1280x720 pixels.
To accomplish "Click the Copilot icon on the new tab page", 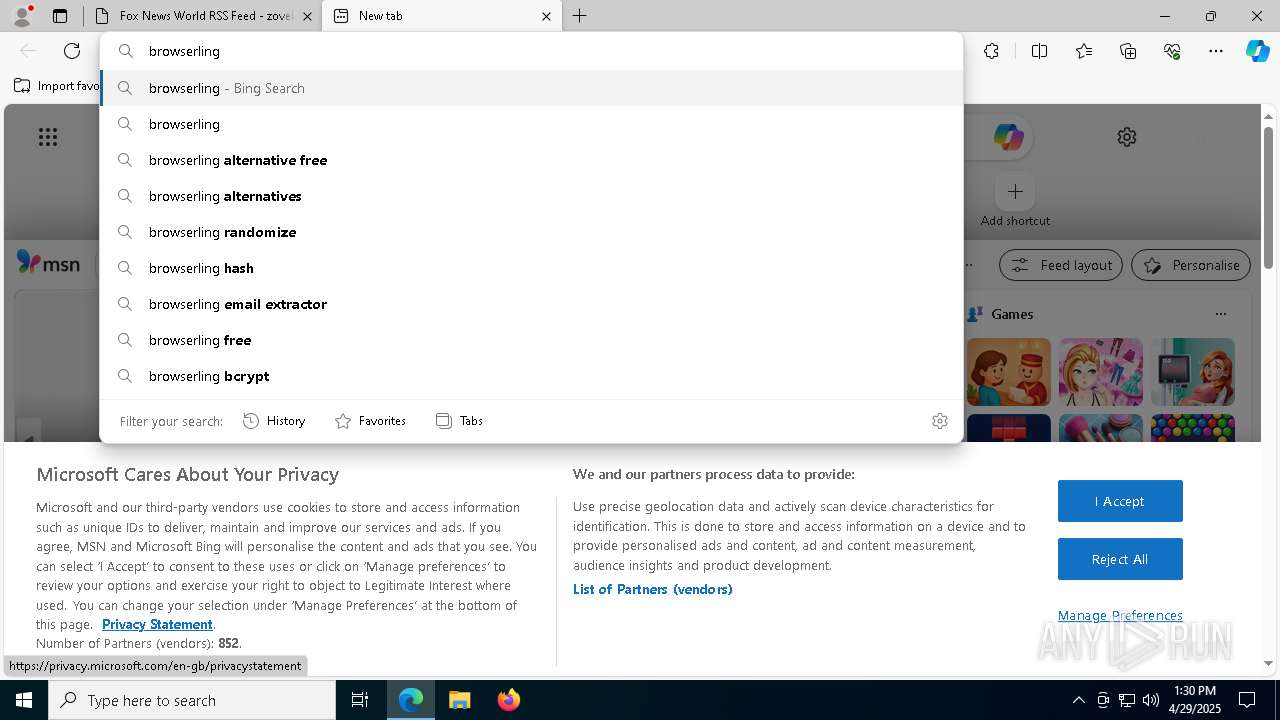I will click(1008, 137).
